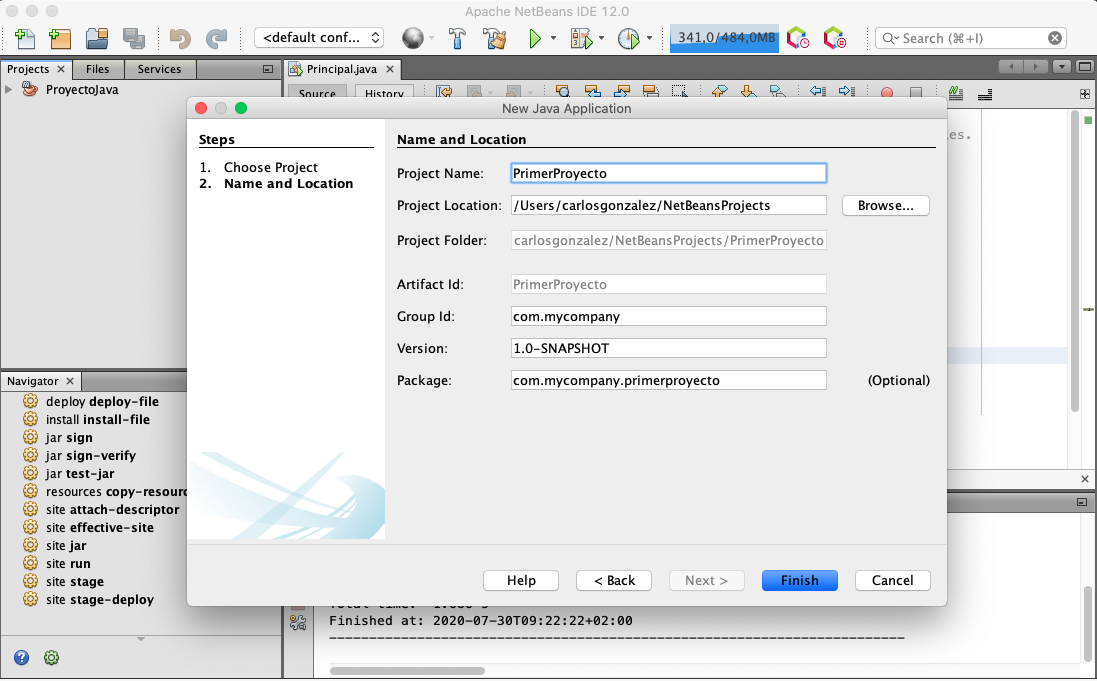The height and width of the screenshot is (681, 1097).
Task: Click the memory usage bar 341,0/484,0MB
Action: 724,38
